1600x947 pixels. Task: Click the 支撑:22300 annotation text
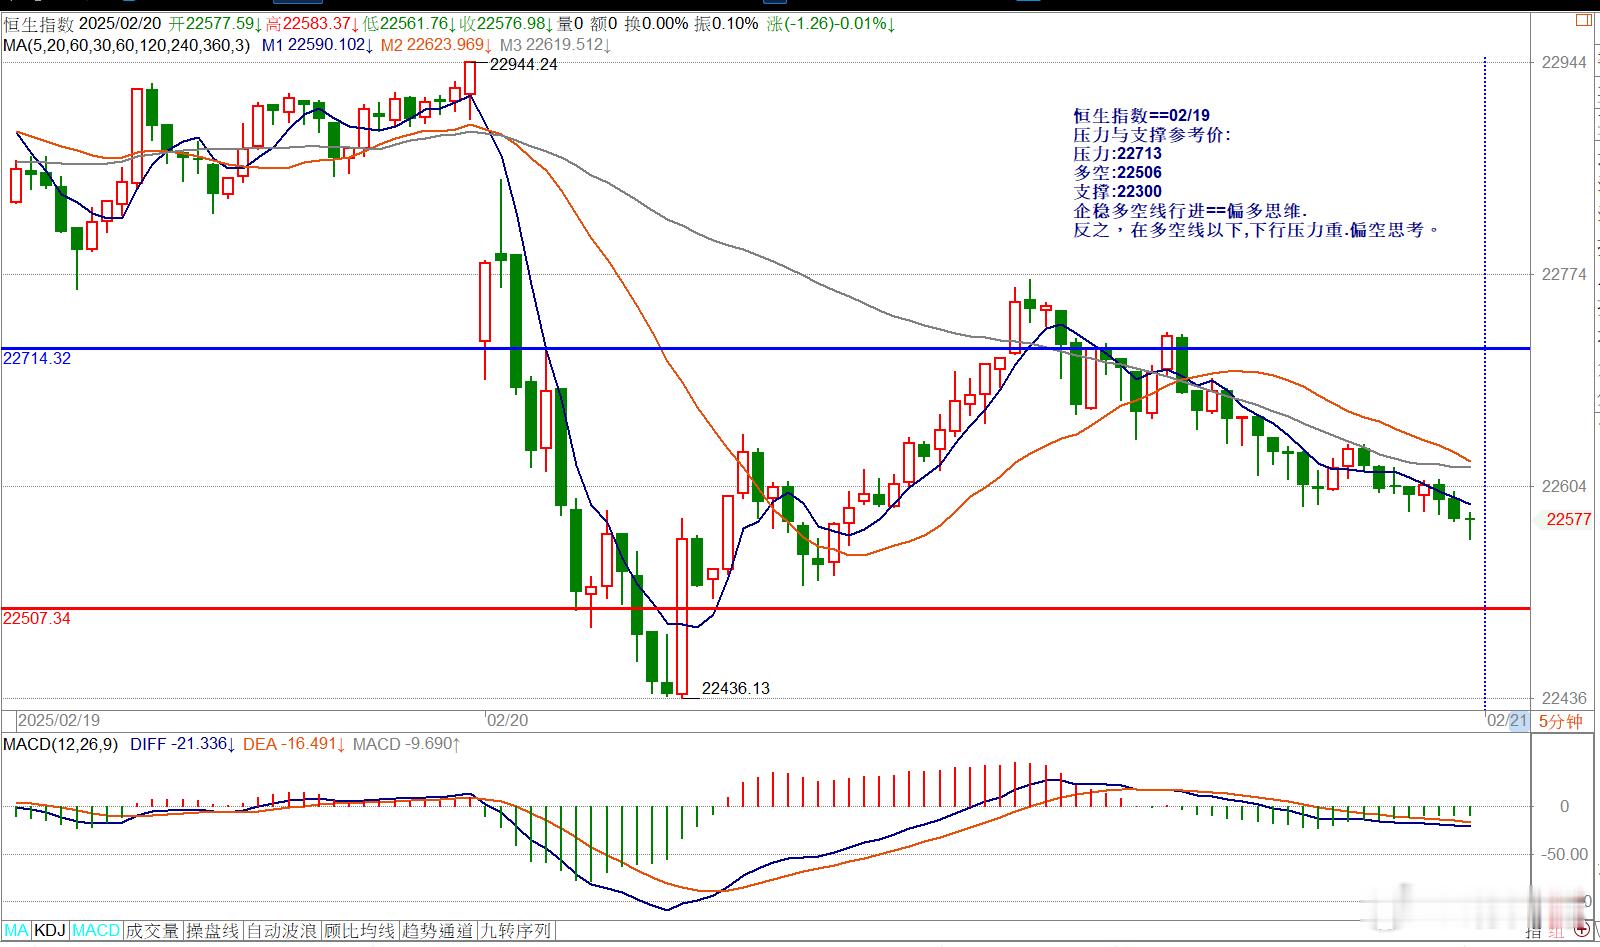click(x=1117, y=192)
